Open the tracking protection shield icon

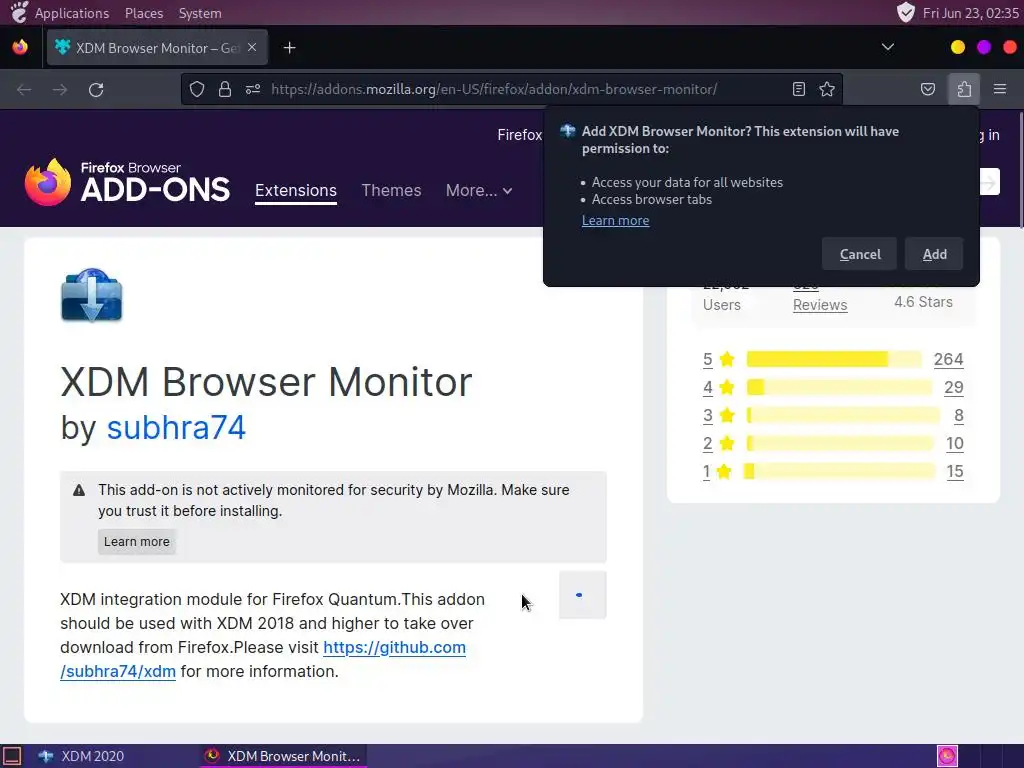pos(197,89)
